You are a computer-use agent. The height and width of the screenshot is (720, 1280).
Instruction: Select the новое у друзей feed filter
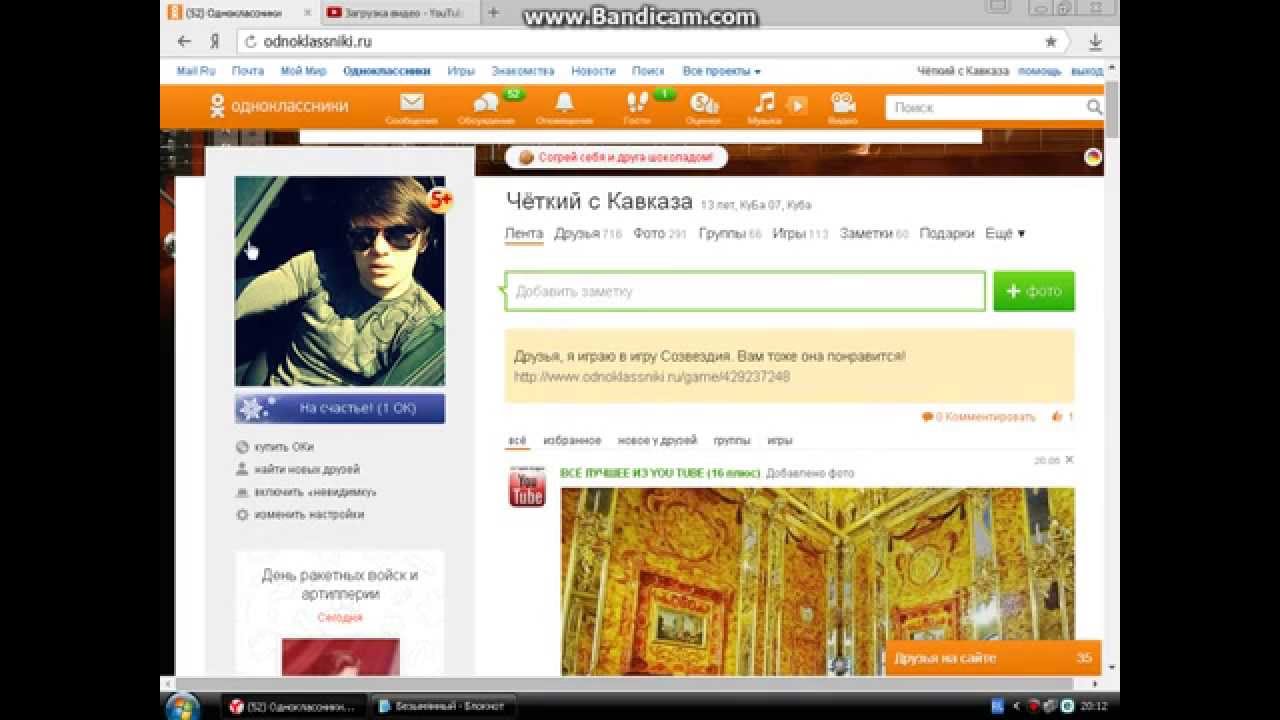(657, 440)
